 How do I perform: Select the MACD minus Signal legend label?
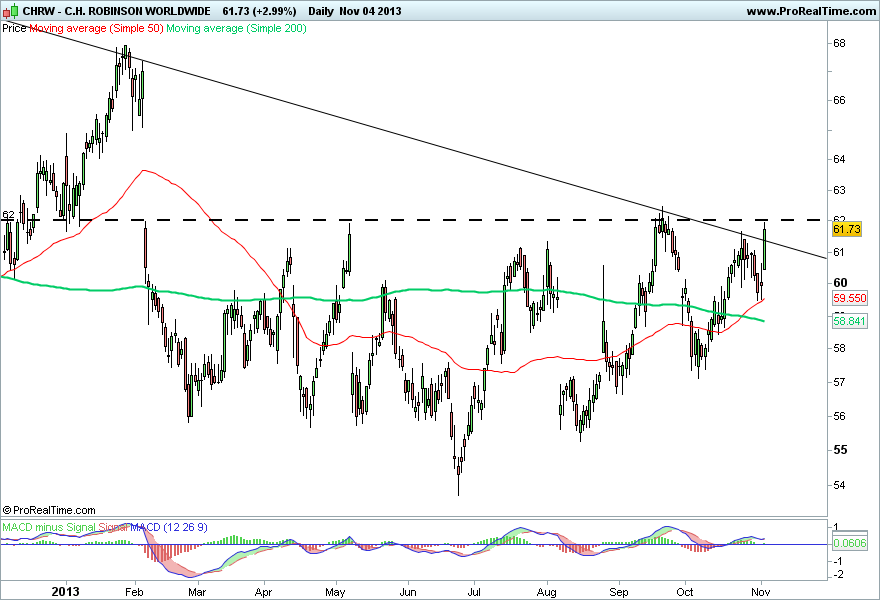(x=49, y=527)
